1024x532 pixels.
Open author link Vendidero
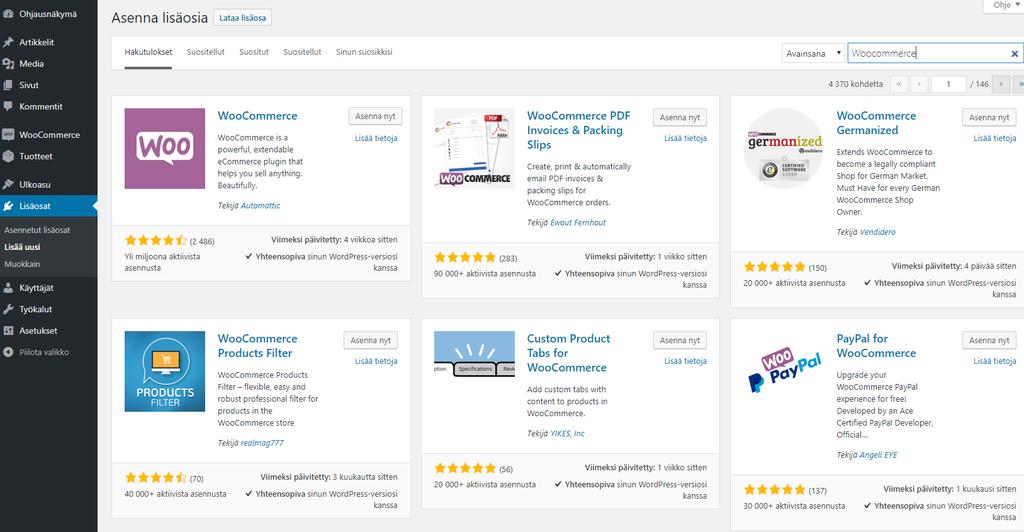[x=878, y=232]
